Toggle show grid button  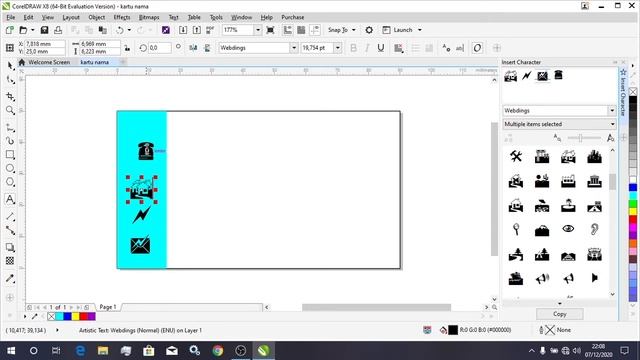301,30
